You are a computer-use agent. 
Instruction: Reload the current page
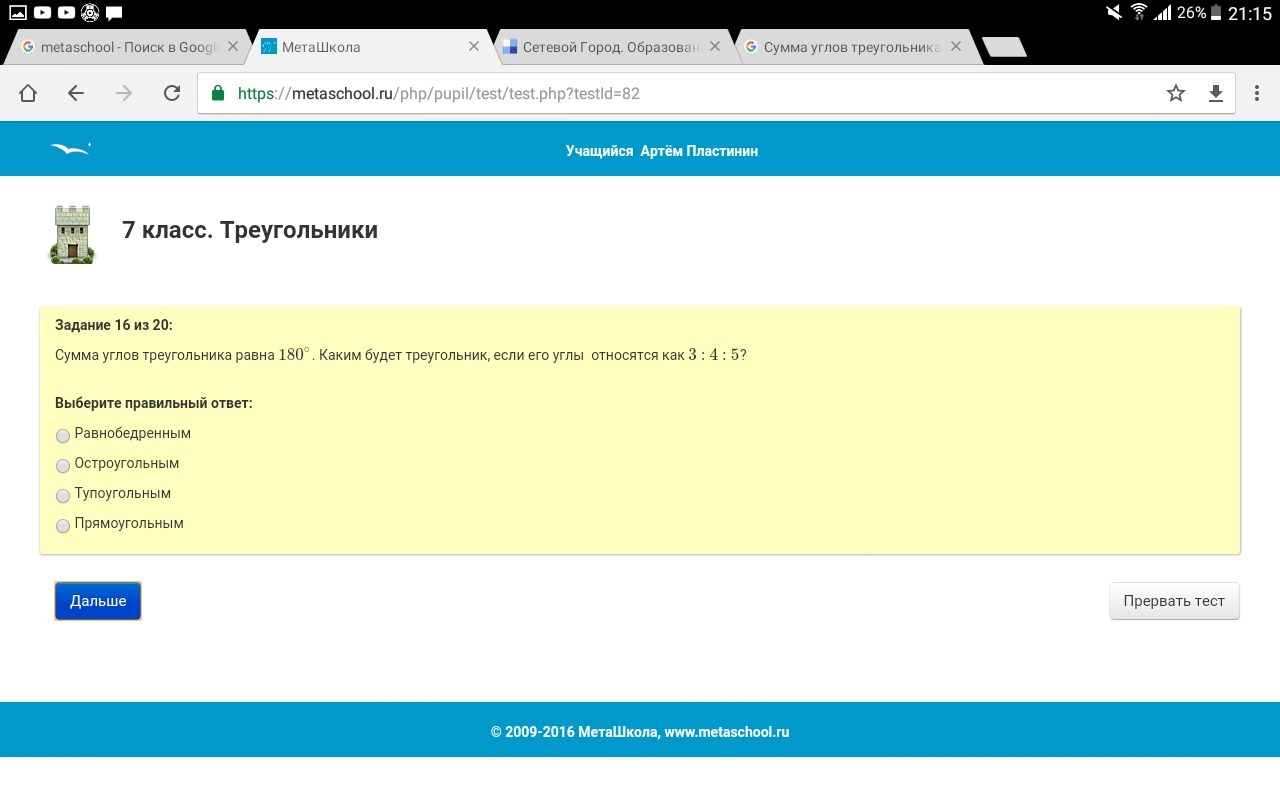click(x=172, y=93)
